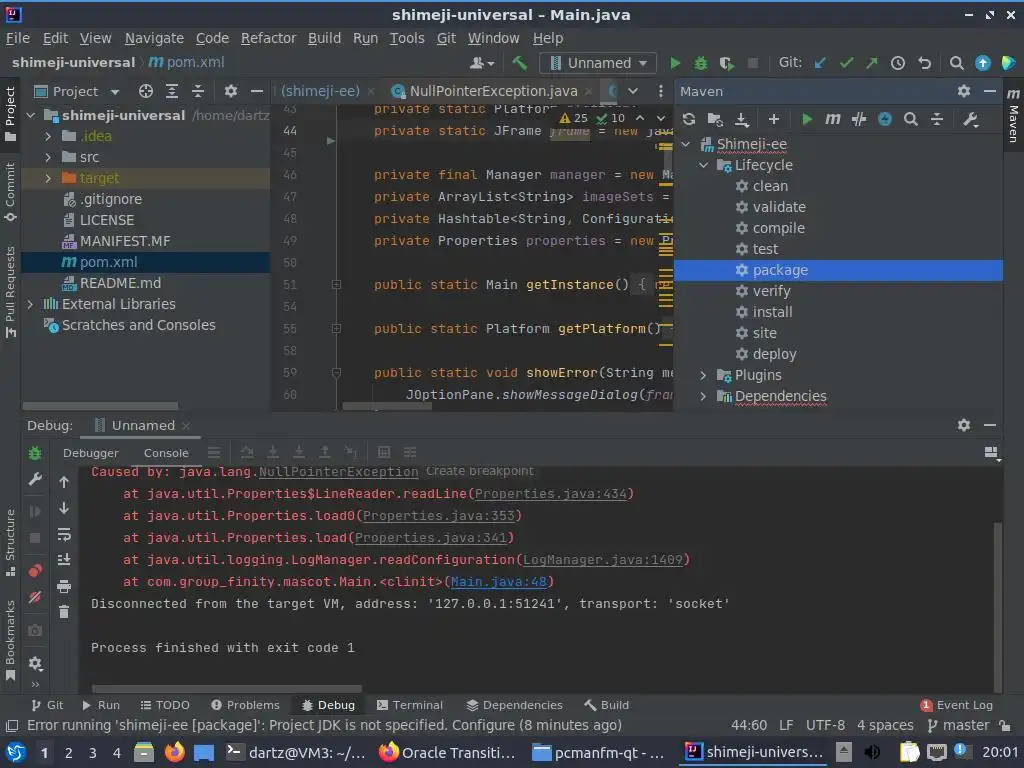Open Project view dropdown arrow
Viewport: 1024px width, 768px height.
(x=115, y=91)
